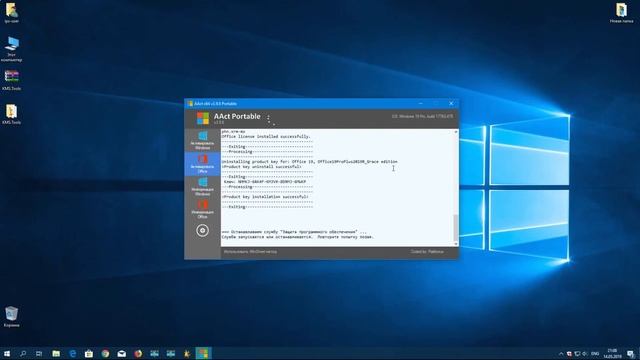Open the Office information sidebar button
640x360 pixels.
202,209
